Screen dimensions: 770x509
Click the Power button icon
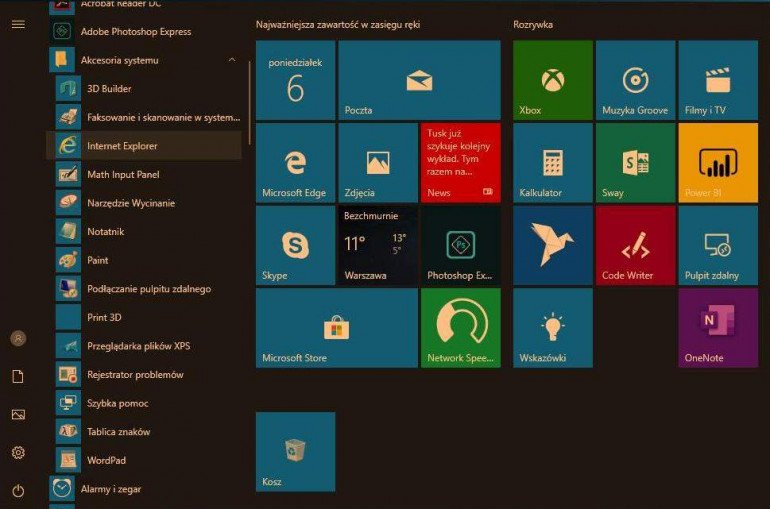tap(18, 491)
